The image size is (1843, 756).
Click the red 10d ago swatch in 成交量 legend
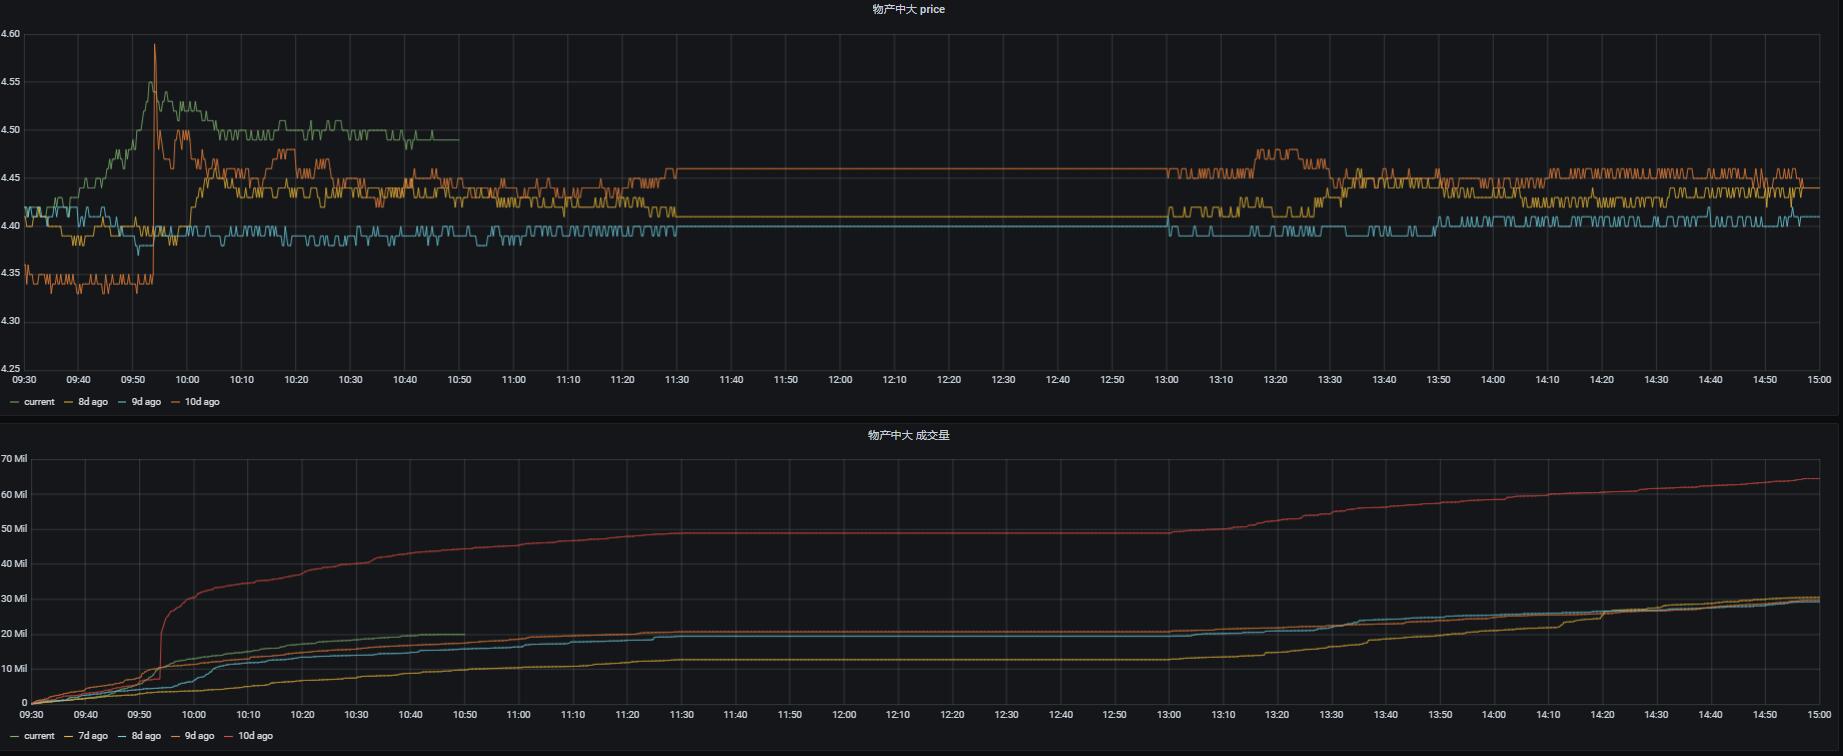pos(228,736)
